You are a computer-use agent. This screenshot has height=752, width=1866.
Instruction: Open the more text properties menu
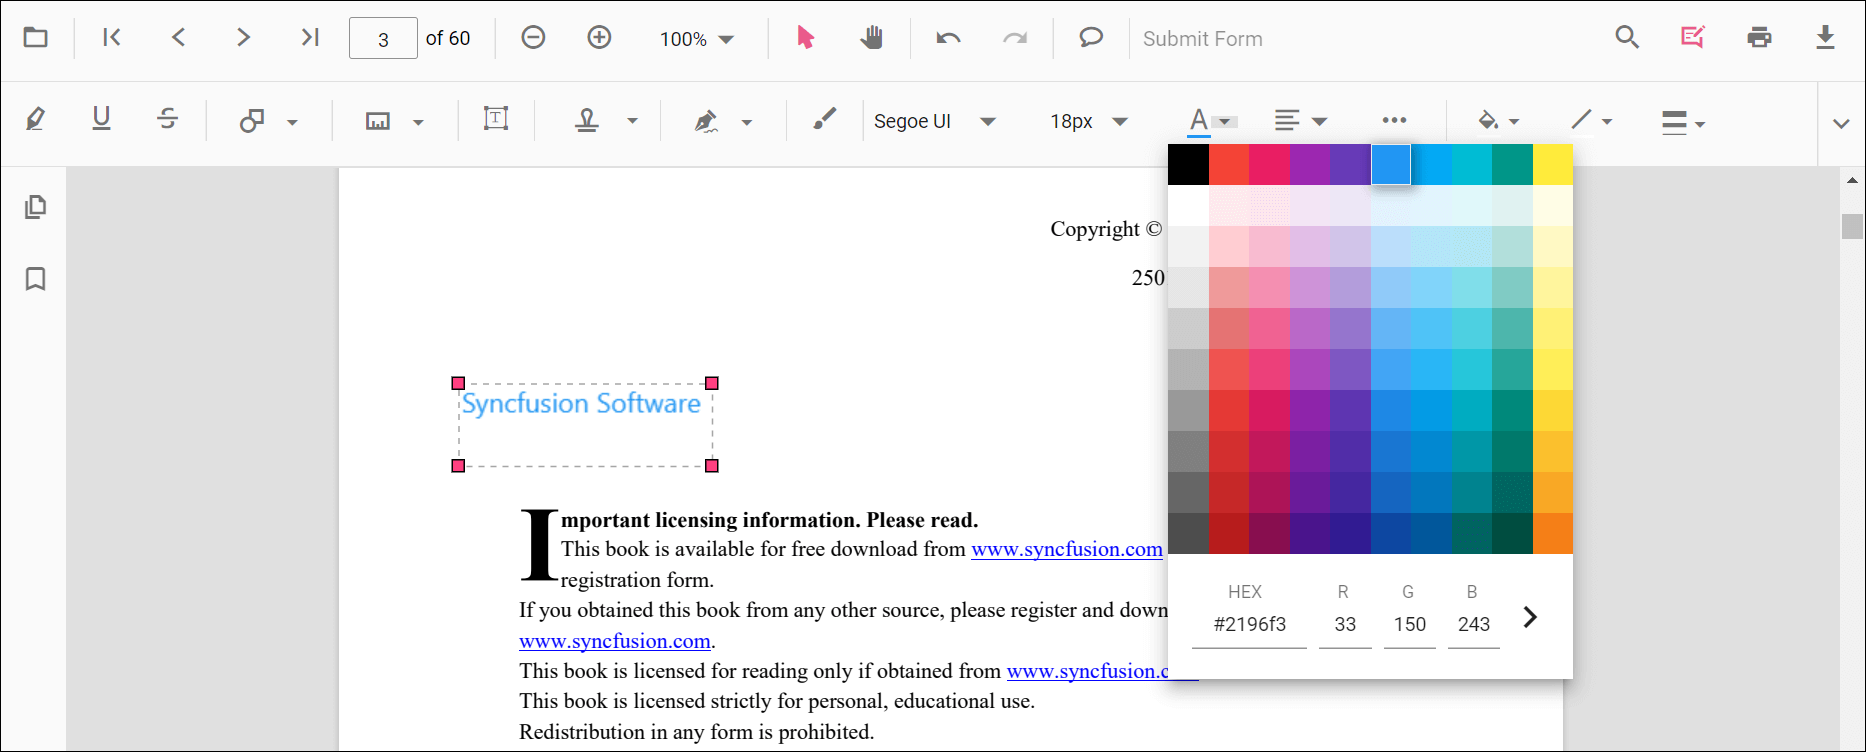coord(1394,120)
